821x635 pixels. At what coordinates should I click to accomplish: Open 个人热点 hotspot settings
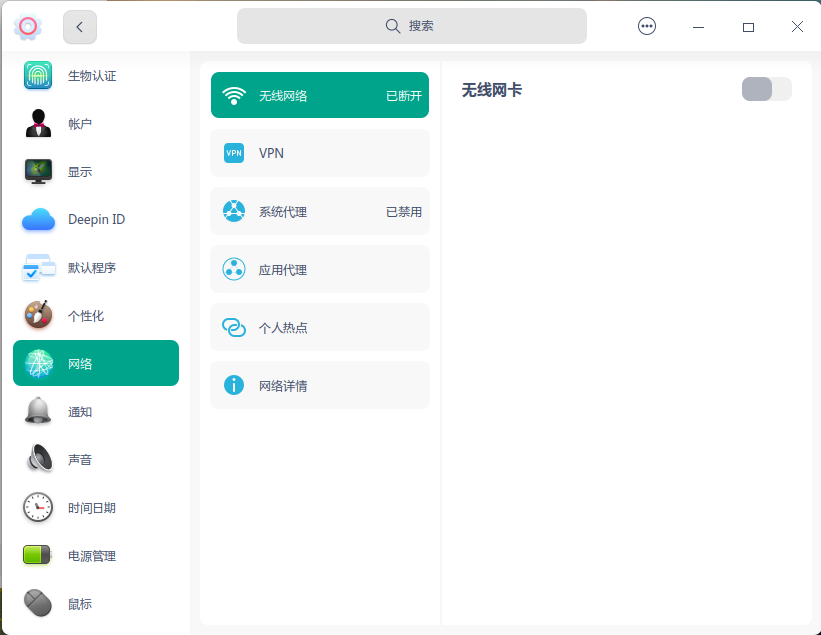click(233, 327)
